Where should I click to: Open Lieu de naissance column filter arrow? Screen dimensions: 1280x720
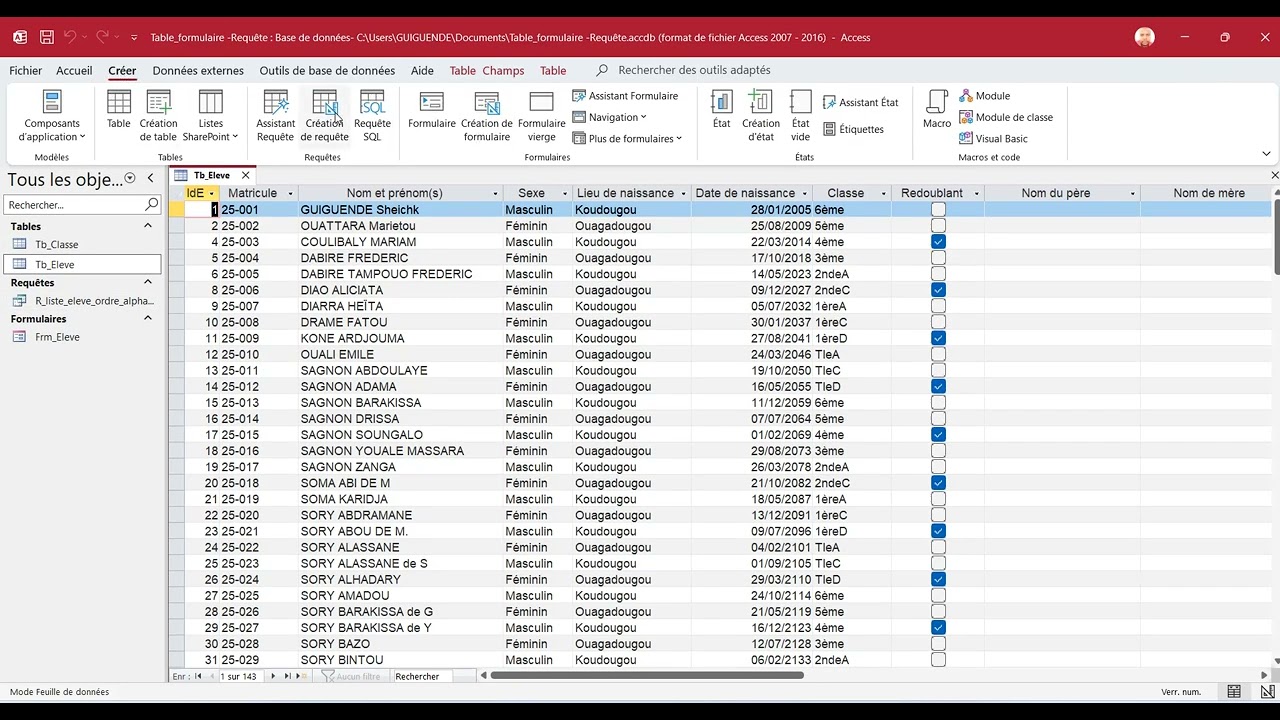[684, 194]
